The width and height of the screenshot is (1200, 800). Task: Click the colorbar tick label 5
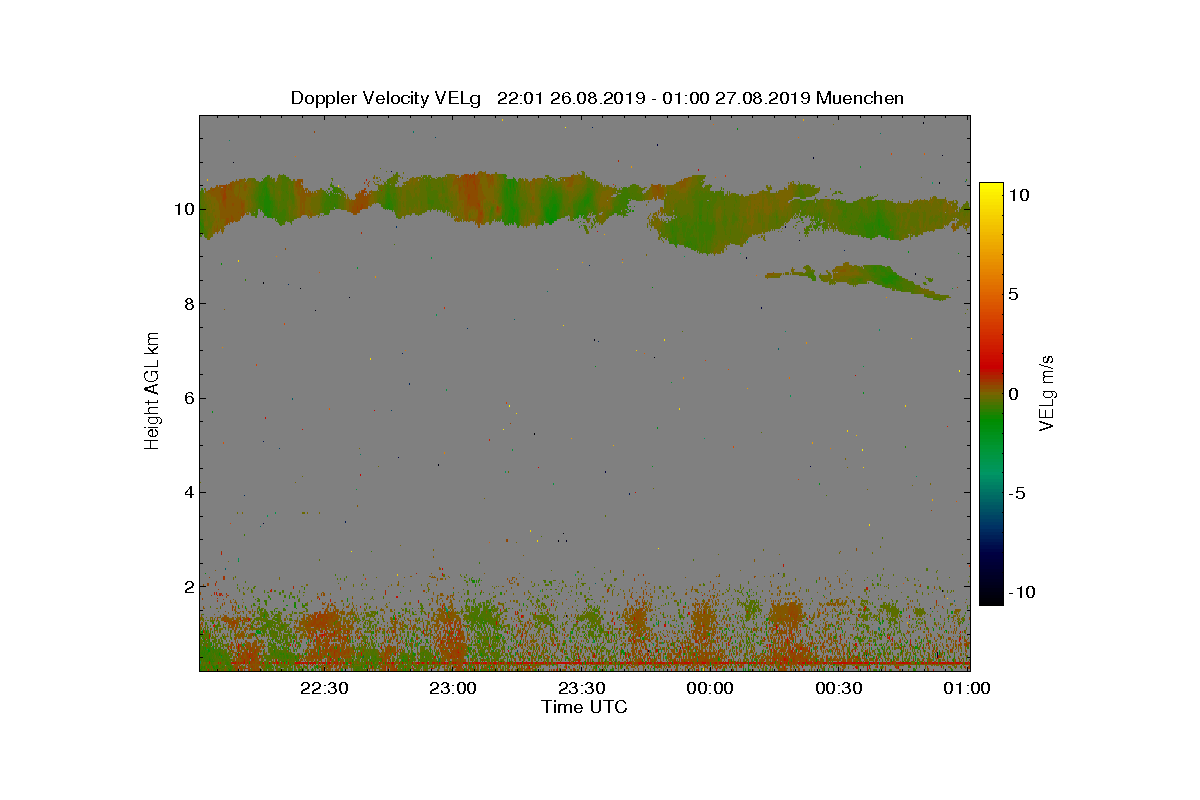[1012, 294]
